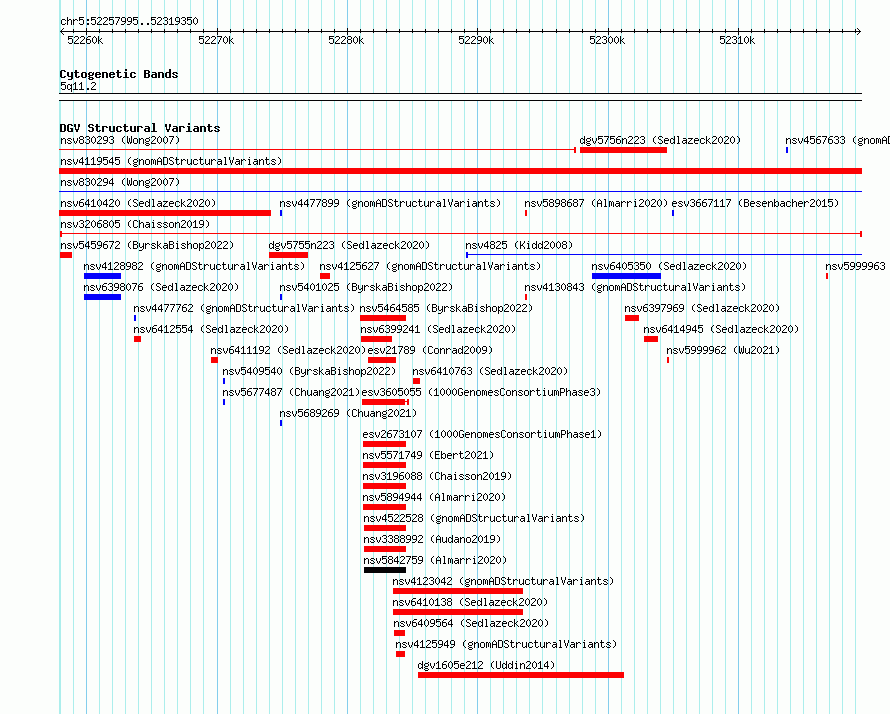The image size is (890, 714).
Task: Open nsv4825 (Kidd2008) variant label
Action: pos(519,245)
